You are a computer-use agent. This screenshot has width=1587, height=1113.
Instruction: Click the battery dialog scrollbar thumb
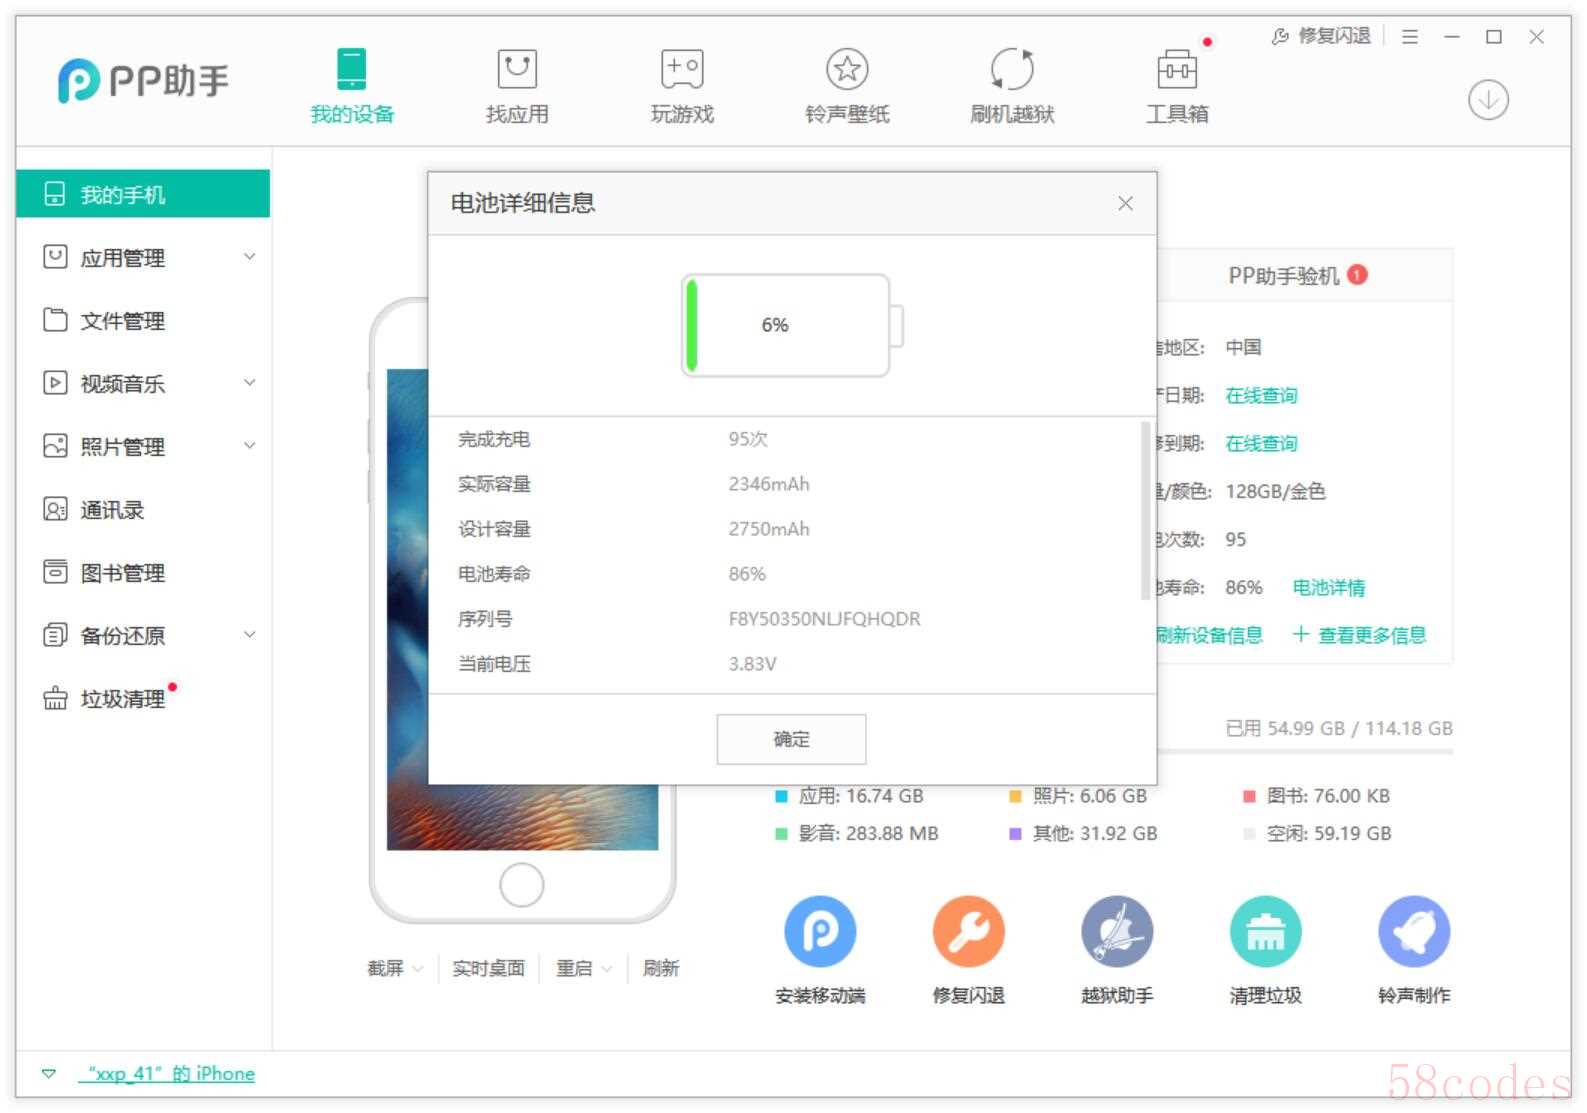[1145, 511]
